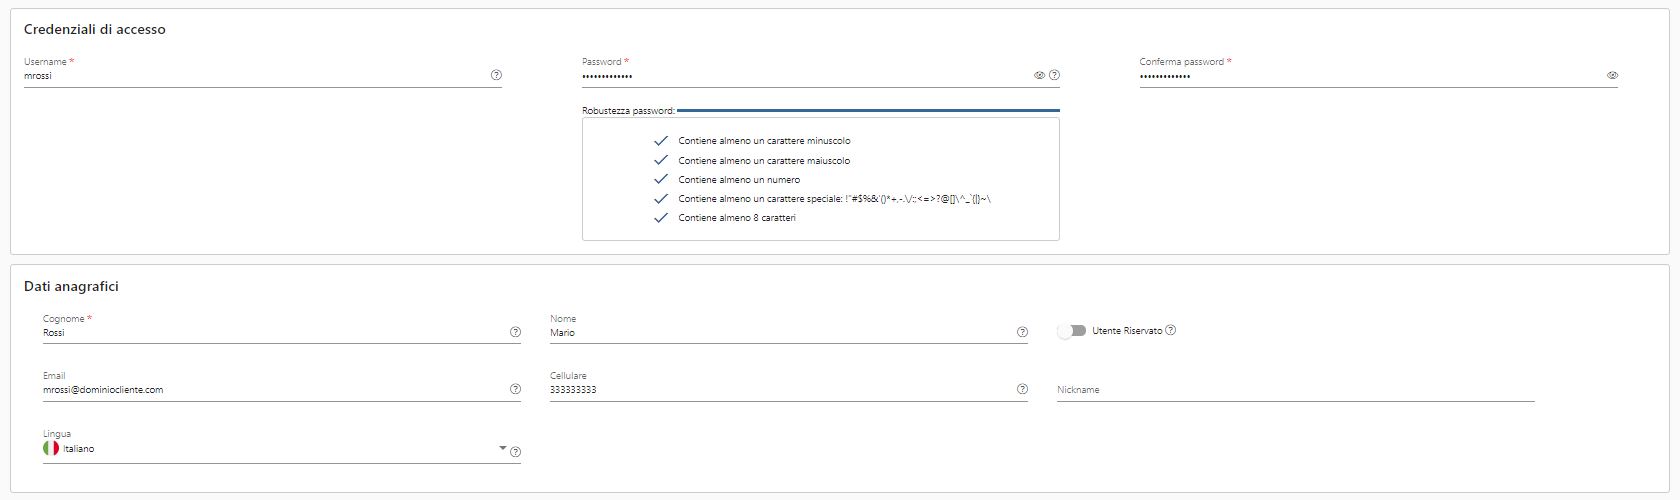
Task: Click the help icon in the Nome field
Action: pos(1022,332)
